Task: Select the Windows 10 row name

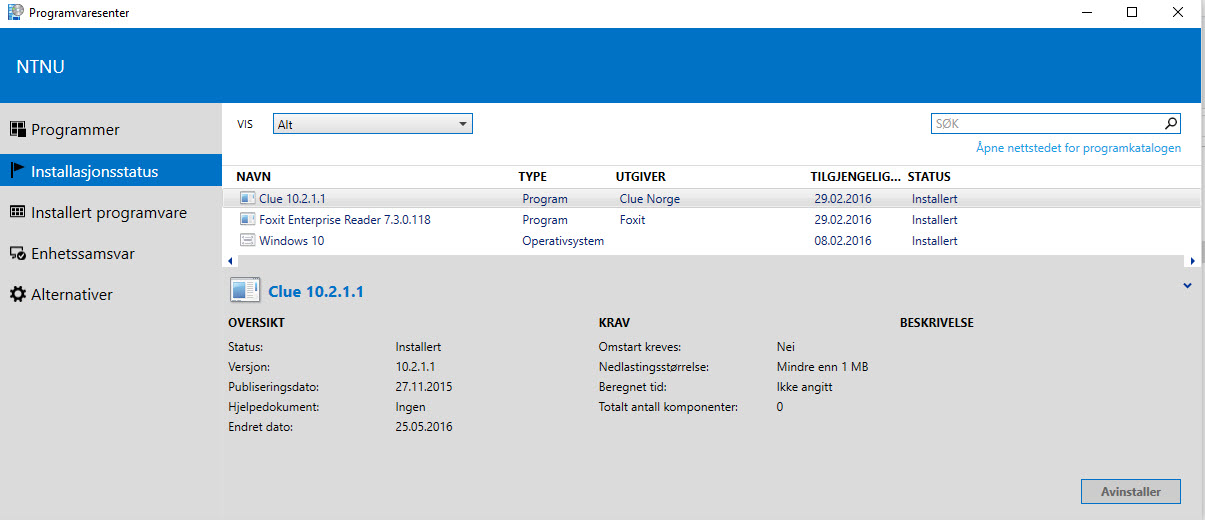Action: point(292,241)
